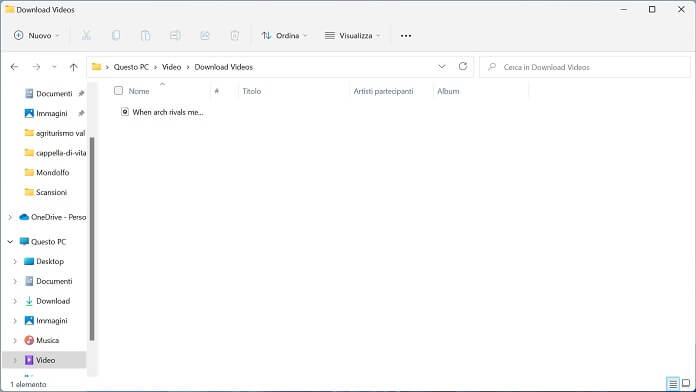Image resolution: width=696 pixels, height=392 pixels.
Task: Select Immagini under Questo PC
Action: pos(46,321)
